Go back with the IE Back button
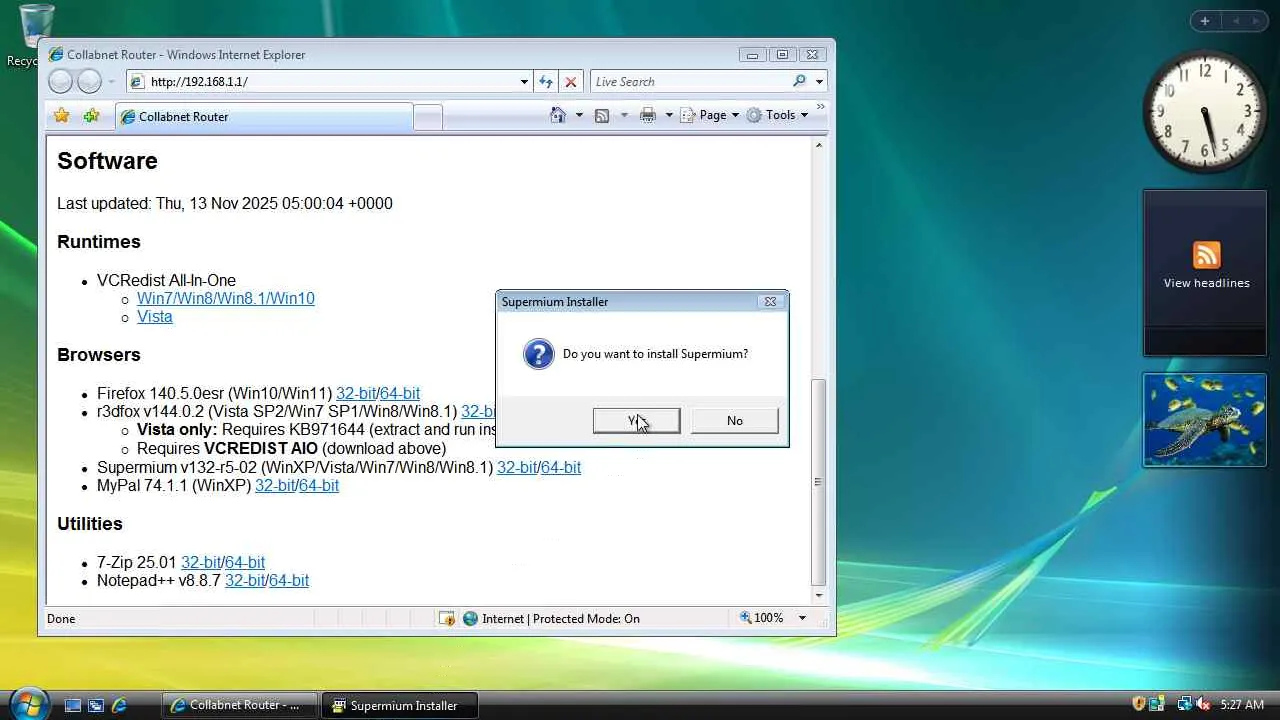The width and height of the screenshot is (1280, 720). (x=60, y=82)
